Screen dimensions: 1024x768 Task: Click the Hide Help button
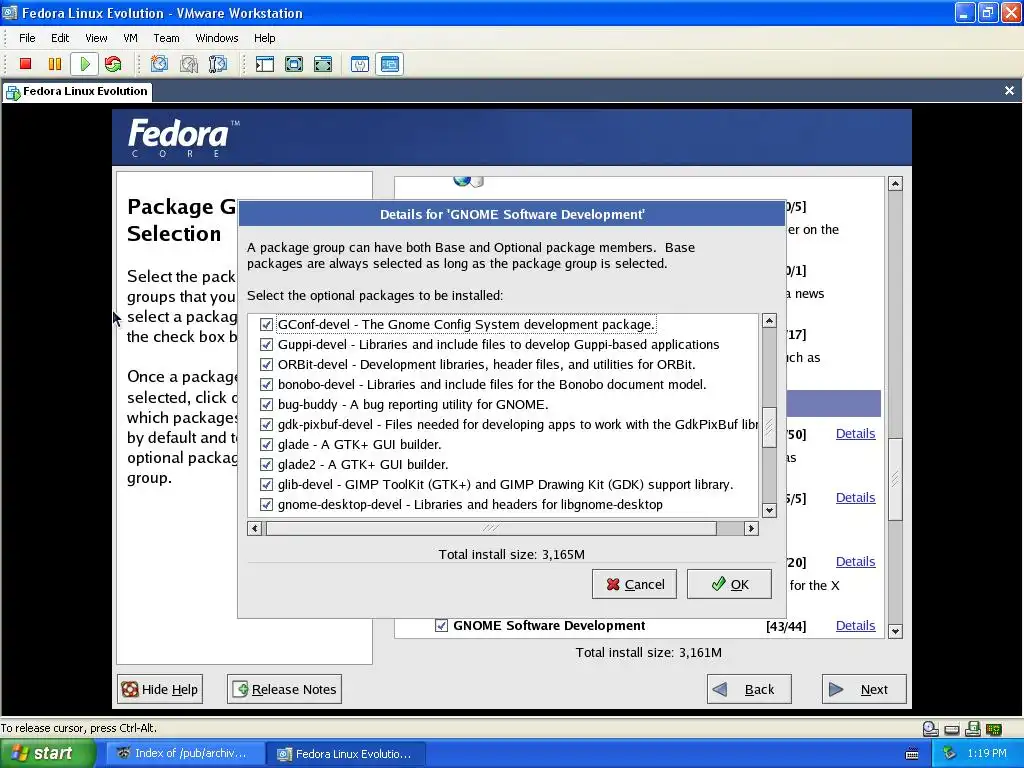pos(160,689)
